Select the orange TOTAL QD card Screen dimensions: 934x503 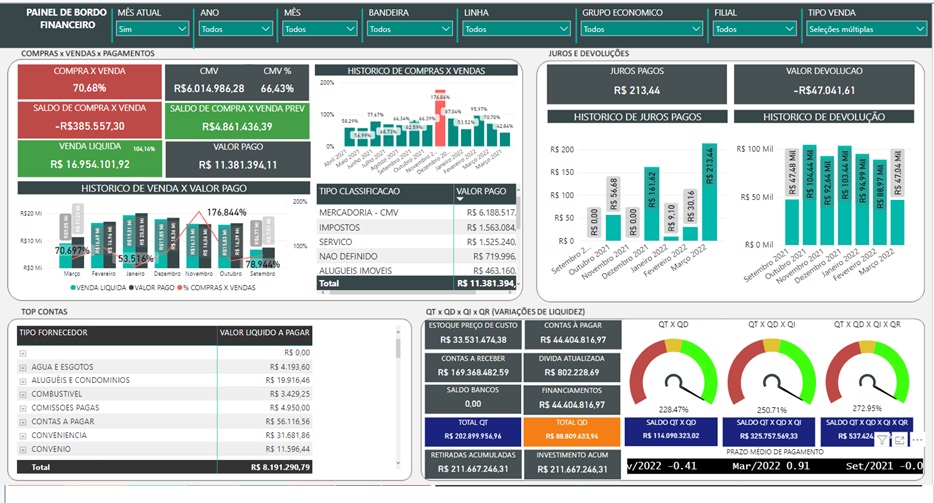[x=572, y=429]
